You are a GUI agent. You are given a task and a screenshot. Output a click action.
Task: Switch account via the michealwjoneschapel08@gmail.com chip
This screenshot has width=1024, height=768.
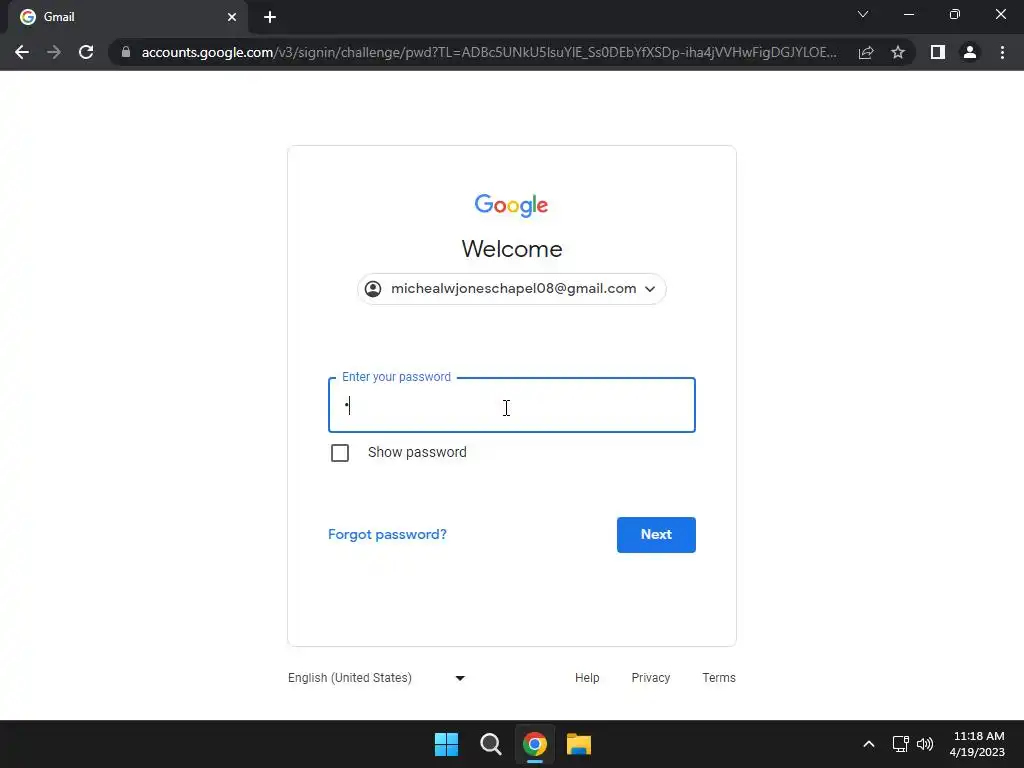(x=512, y=289)
